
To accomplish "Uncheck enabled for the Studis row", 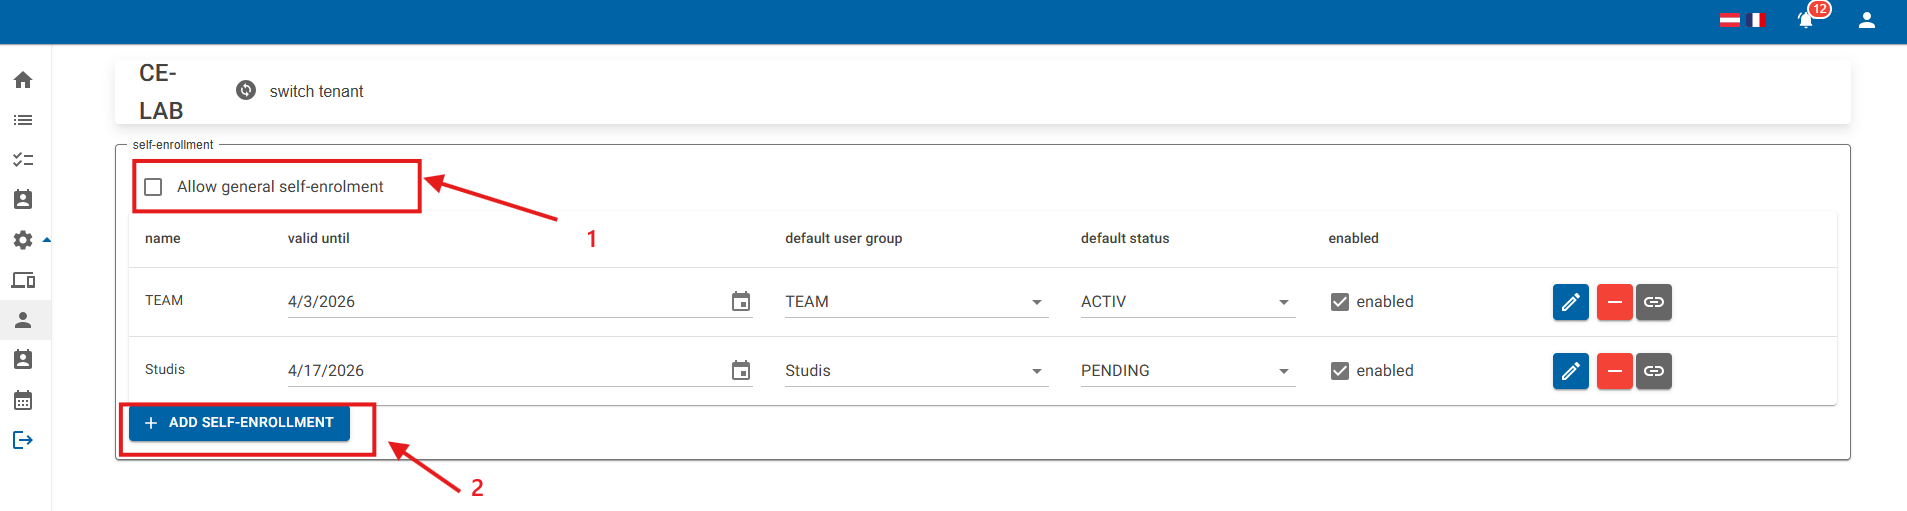I will coord(1340,371).
